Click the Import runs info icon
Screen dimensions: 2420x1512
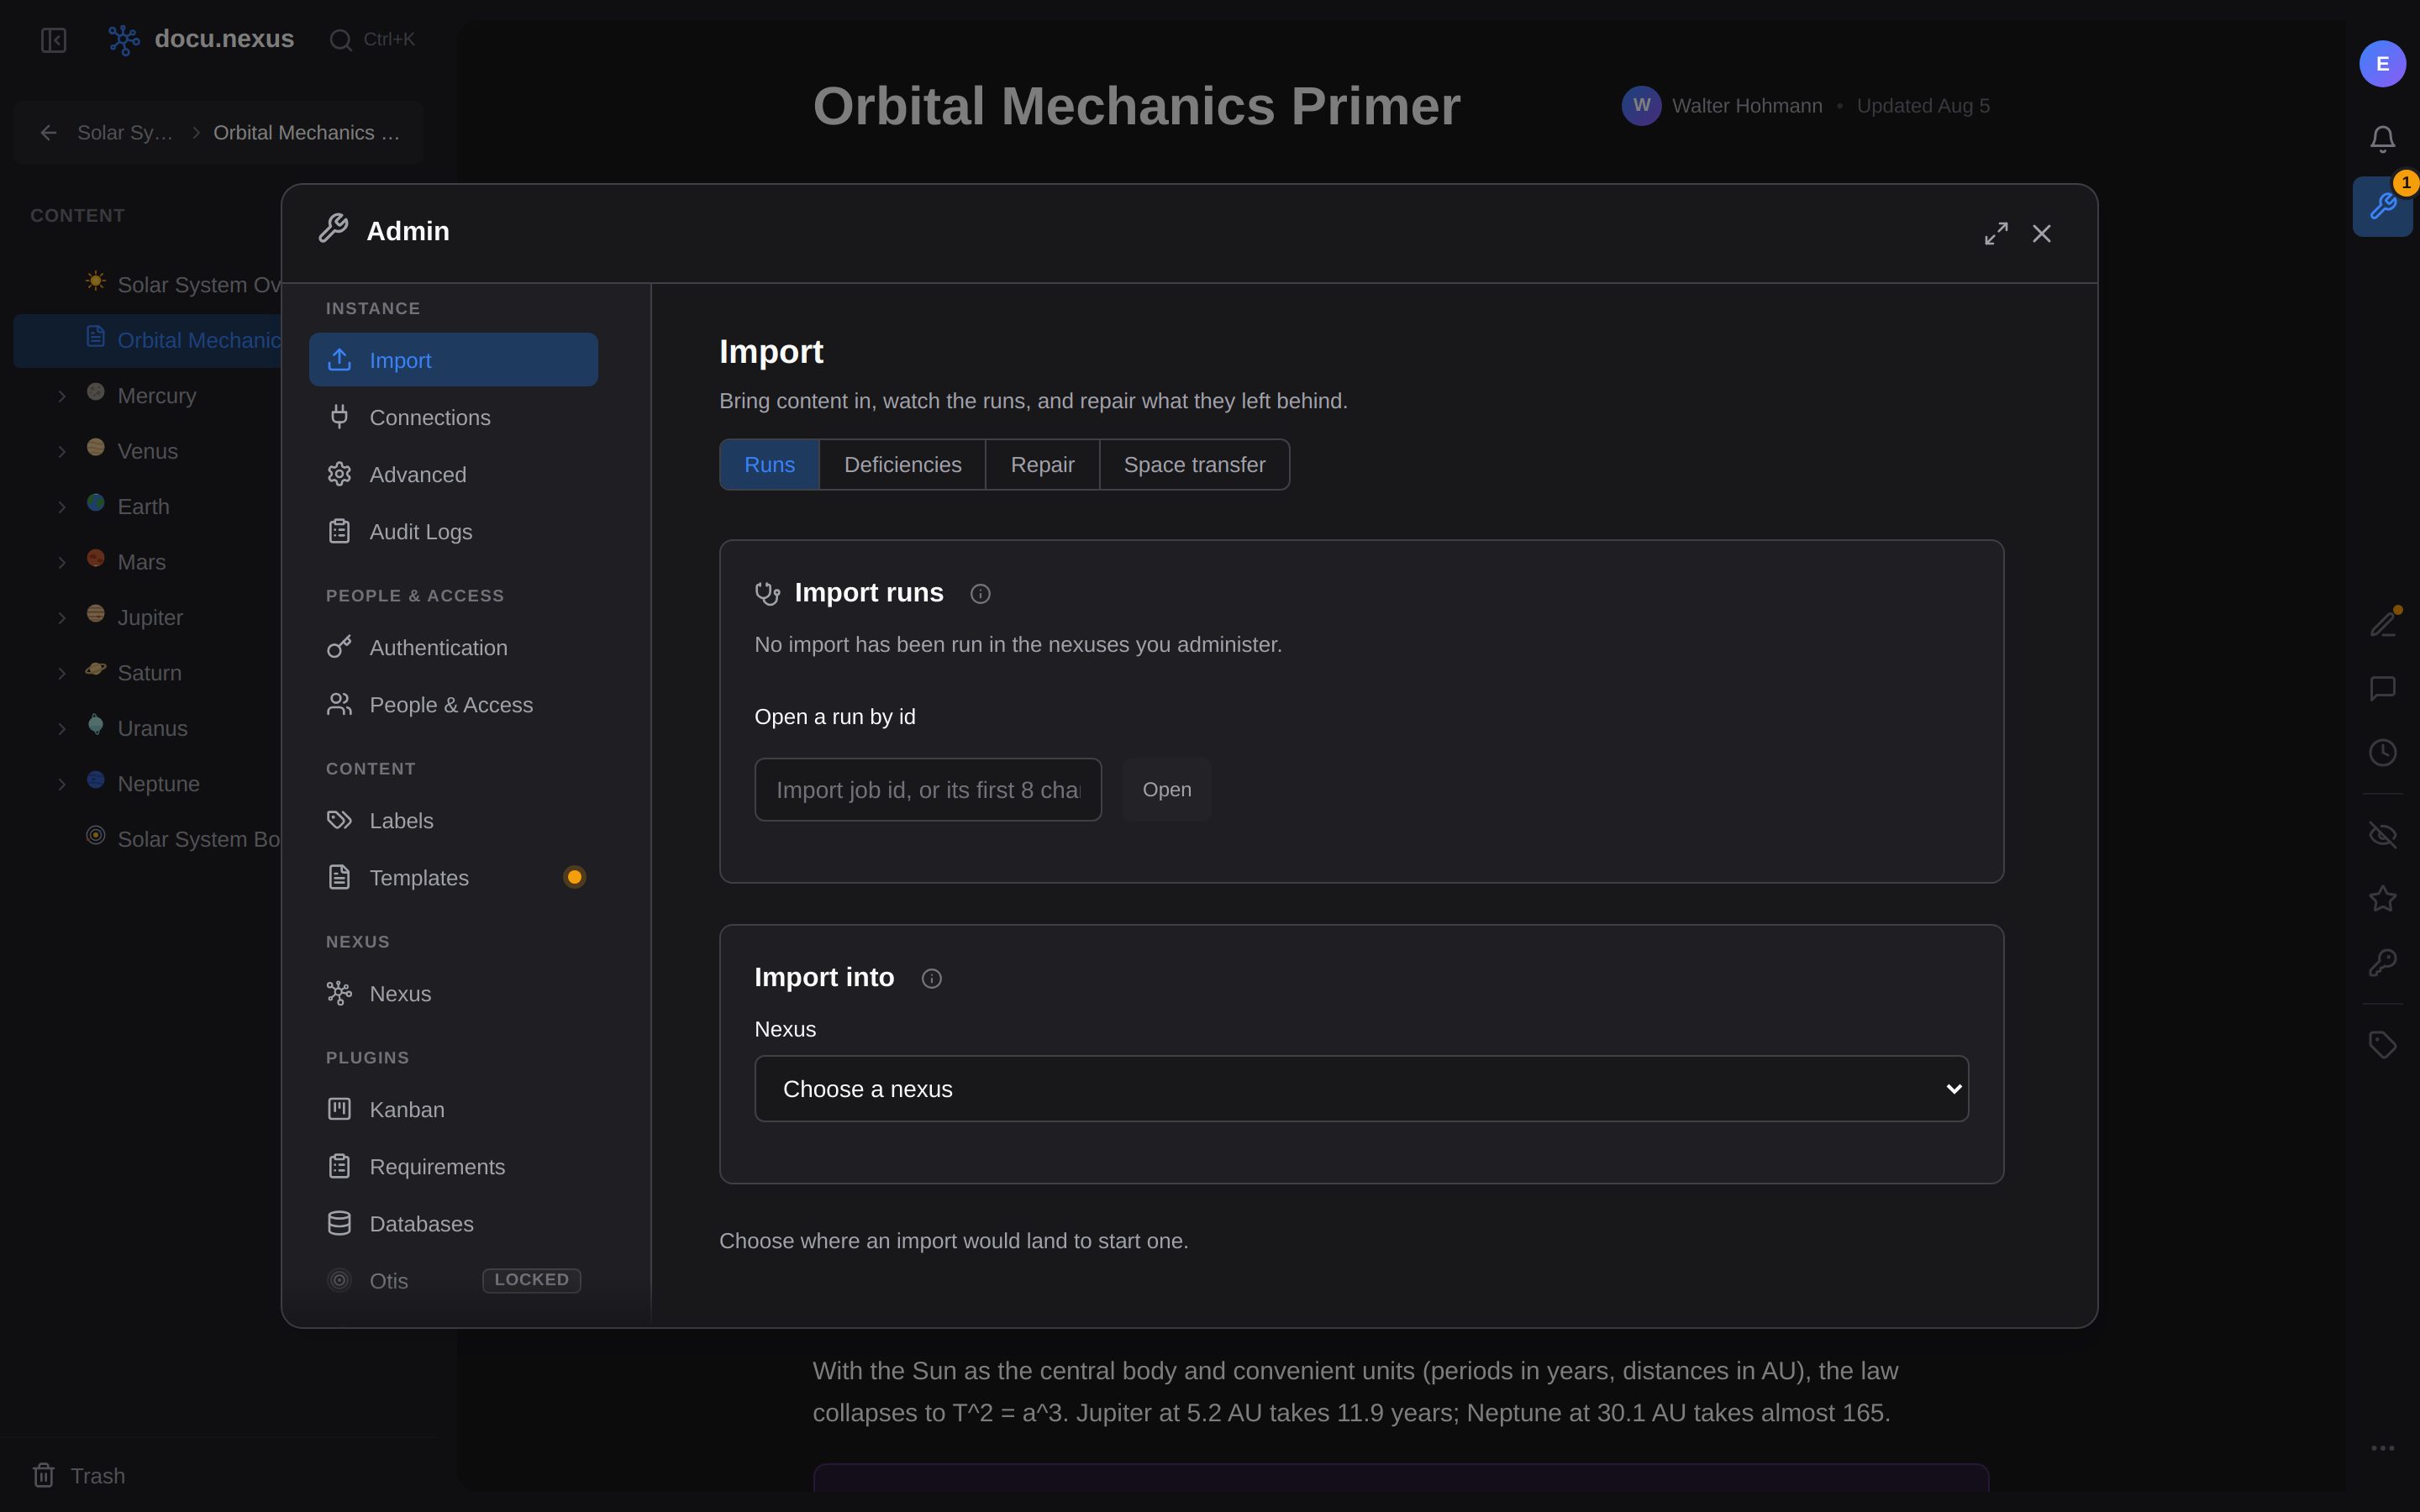click(980, 594)
